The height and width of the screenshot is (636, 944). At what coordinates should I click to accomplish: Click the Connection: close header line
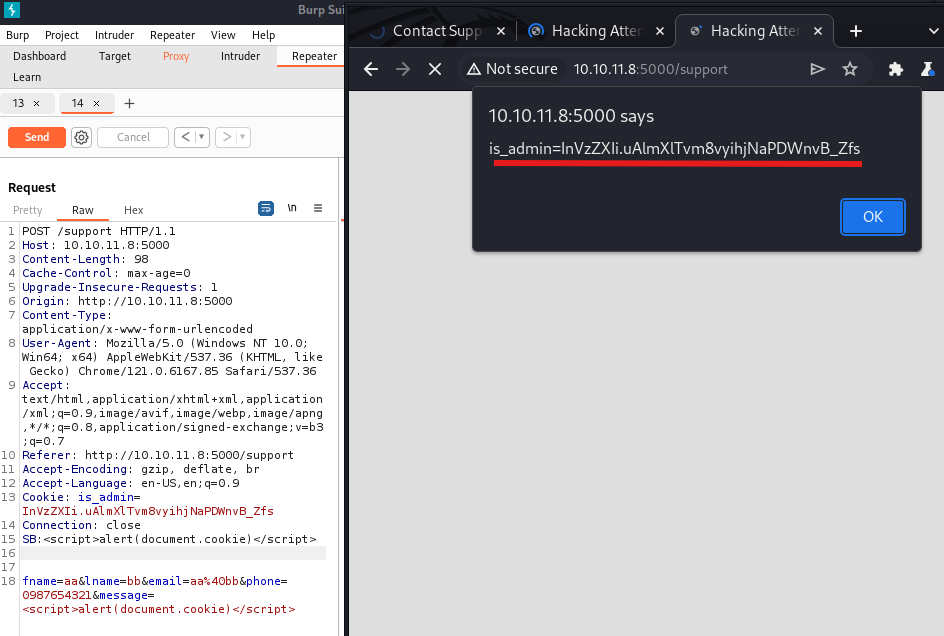tap(81, 525)
